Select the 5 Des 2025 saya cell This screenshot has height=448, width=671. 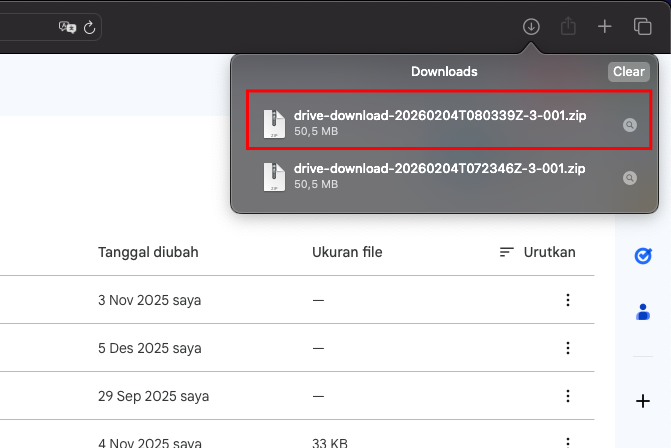click(x=149, y=348)
